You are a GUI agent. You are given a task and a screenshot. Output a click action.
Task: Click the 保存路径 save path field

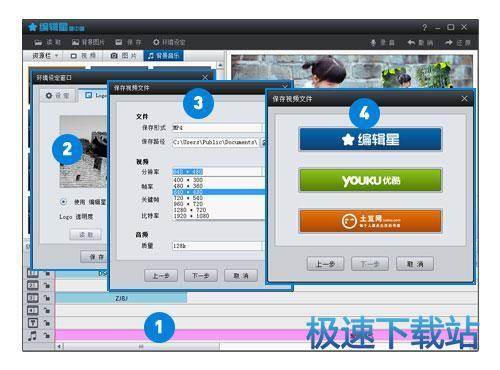pos(215,142)
